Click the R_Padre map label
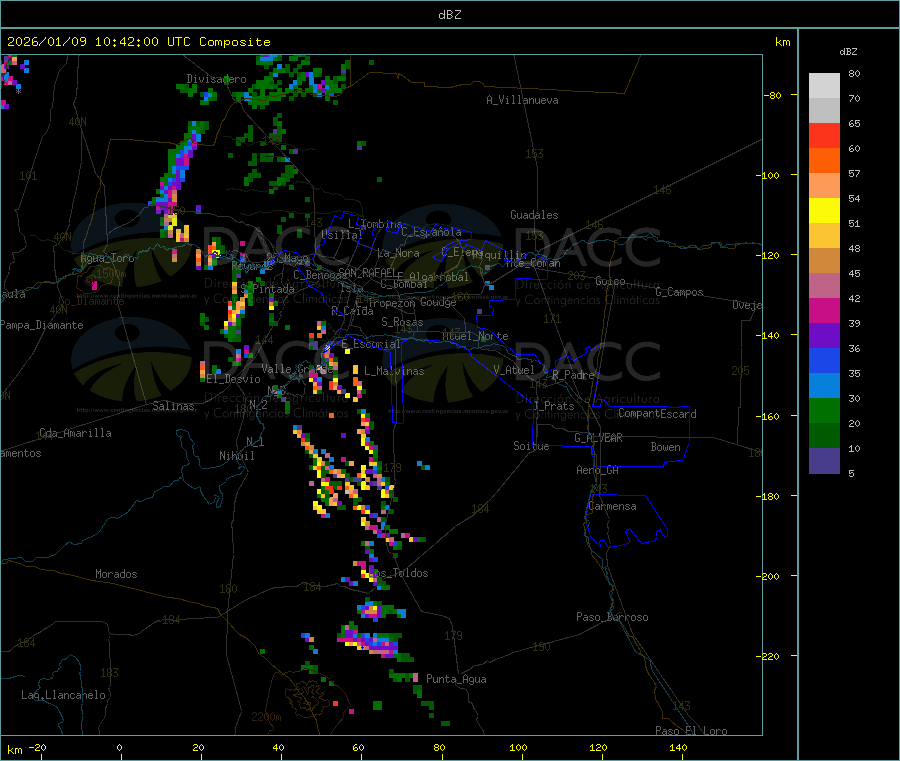 [573, 375]
